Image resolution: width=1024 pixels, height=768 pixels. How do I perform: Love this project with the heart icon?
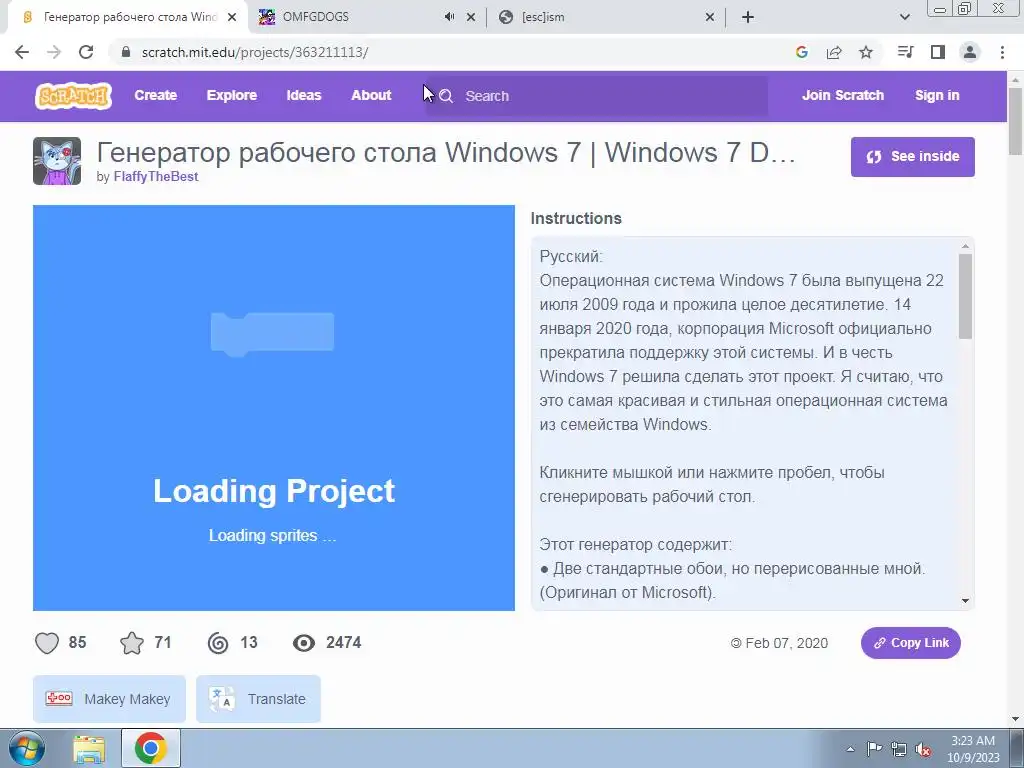click(x=47, y=643)
